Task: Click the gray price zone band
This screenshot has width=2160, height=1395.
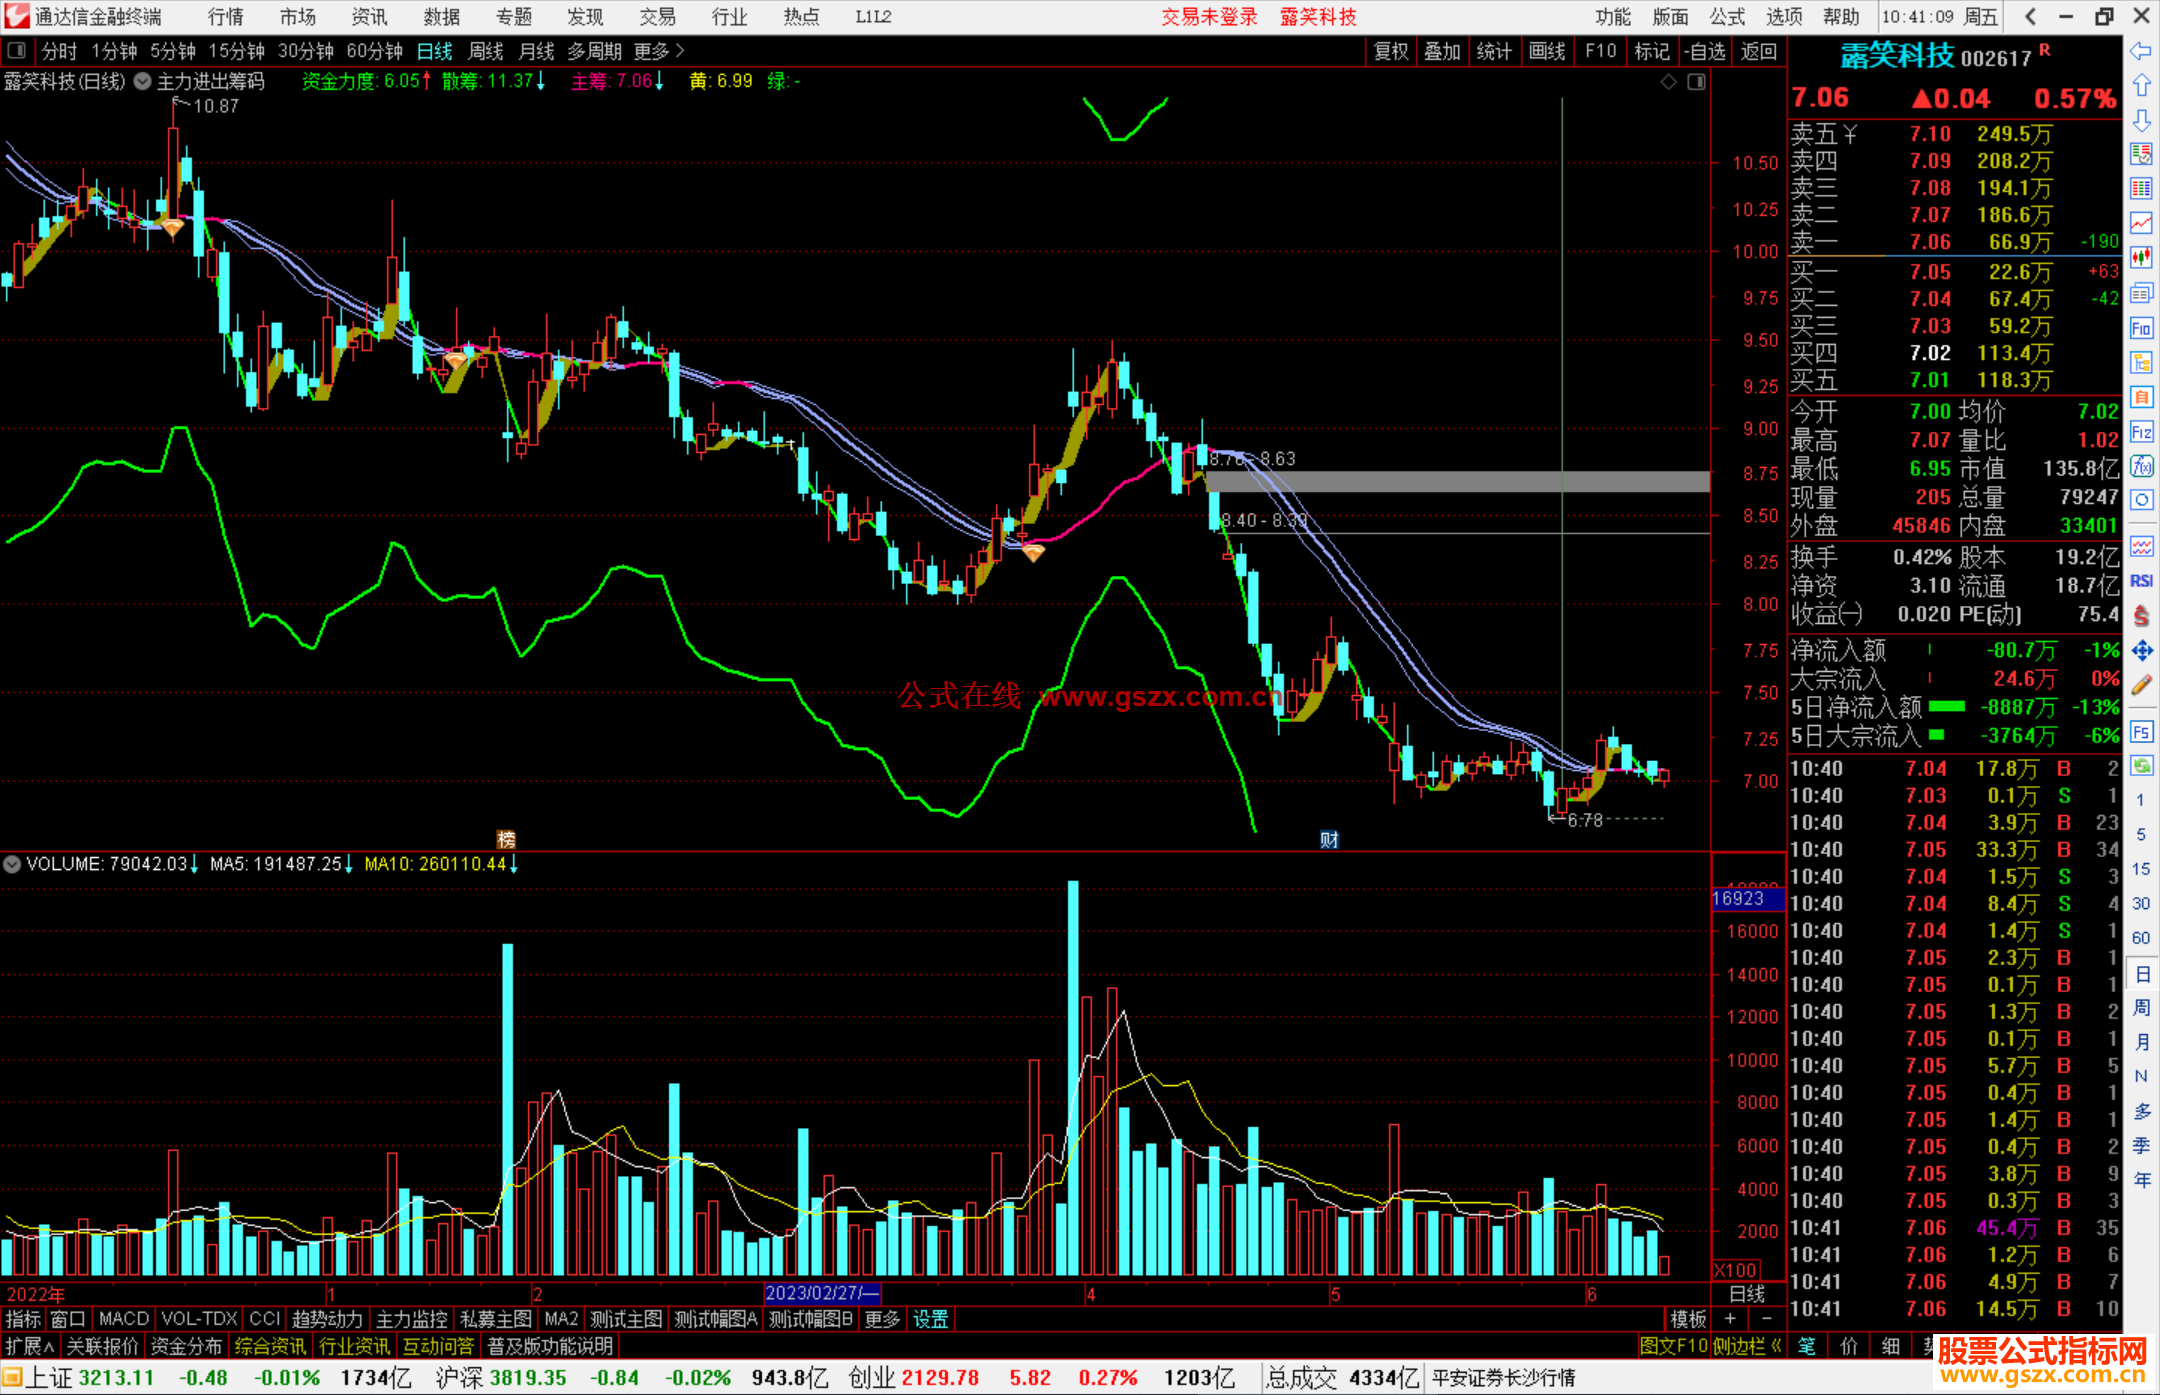Action: coord(1400,482)
